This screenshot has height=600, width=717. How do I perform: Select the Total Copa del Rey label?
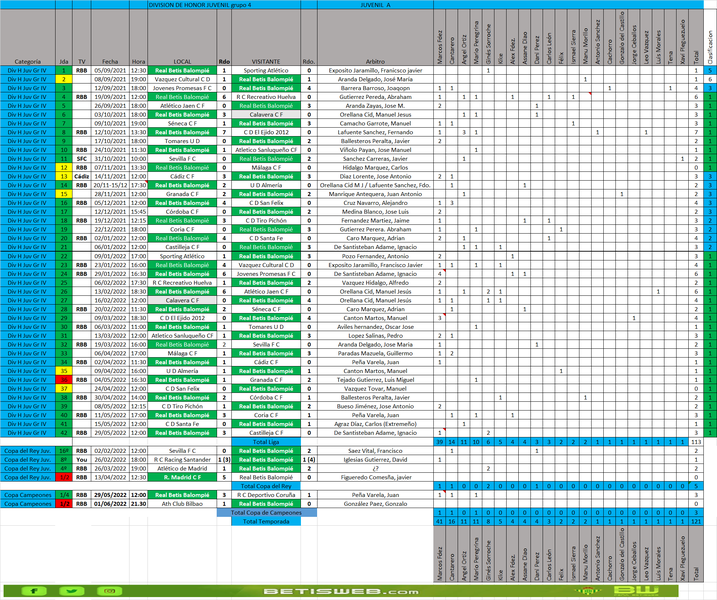pyautogui.click(x=266, y=486)
